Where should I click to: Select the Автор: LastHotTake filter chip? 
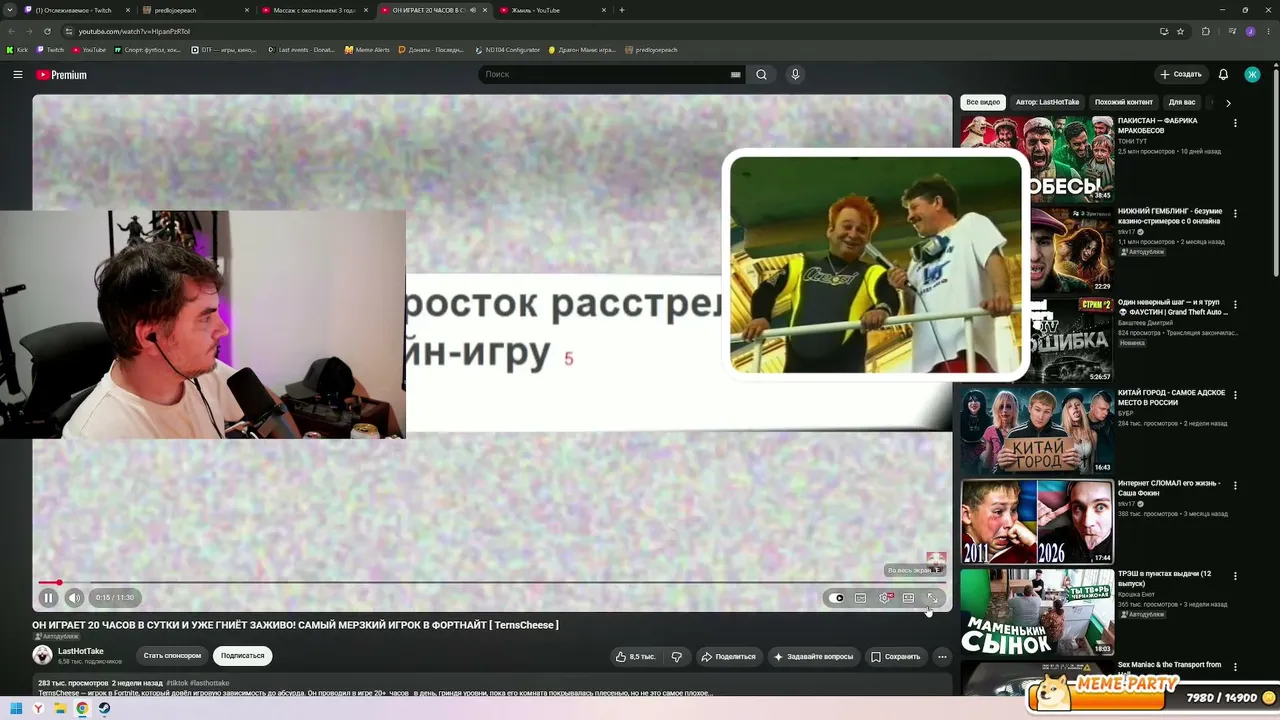1047,102
